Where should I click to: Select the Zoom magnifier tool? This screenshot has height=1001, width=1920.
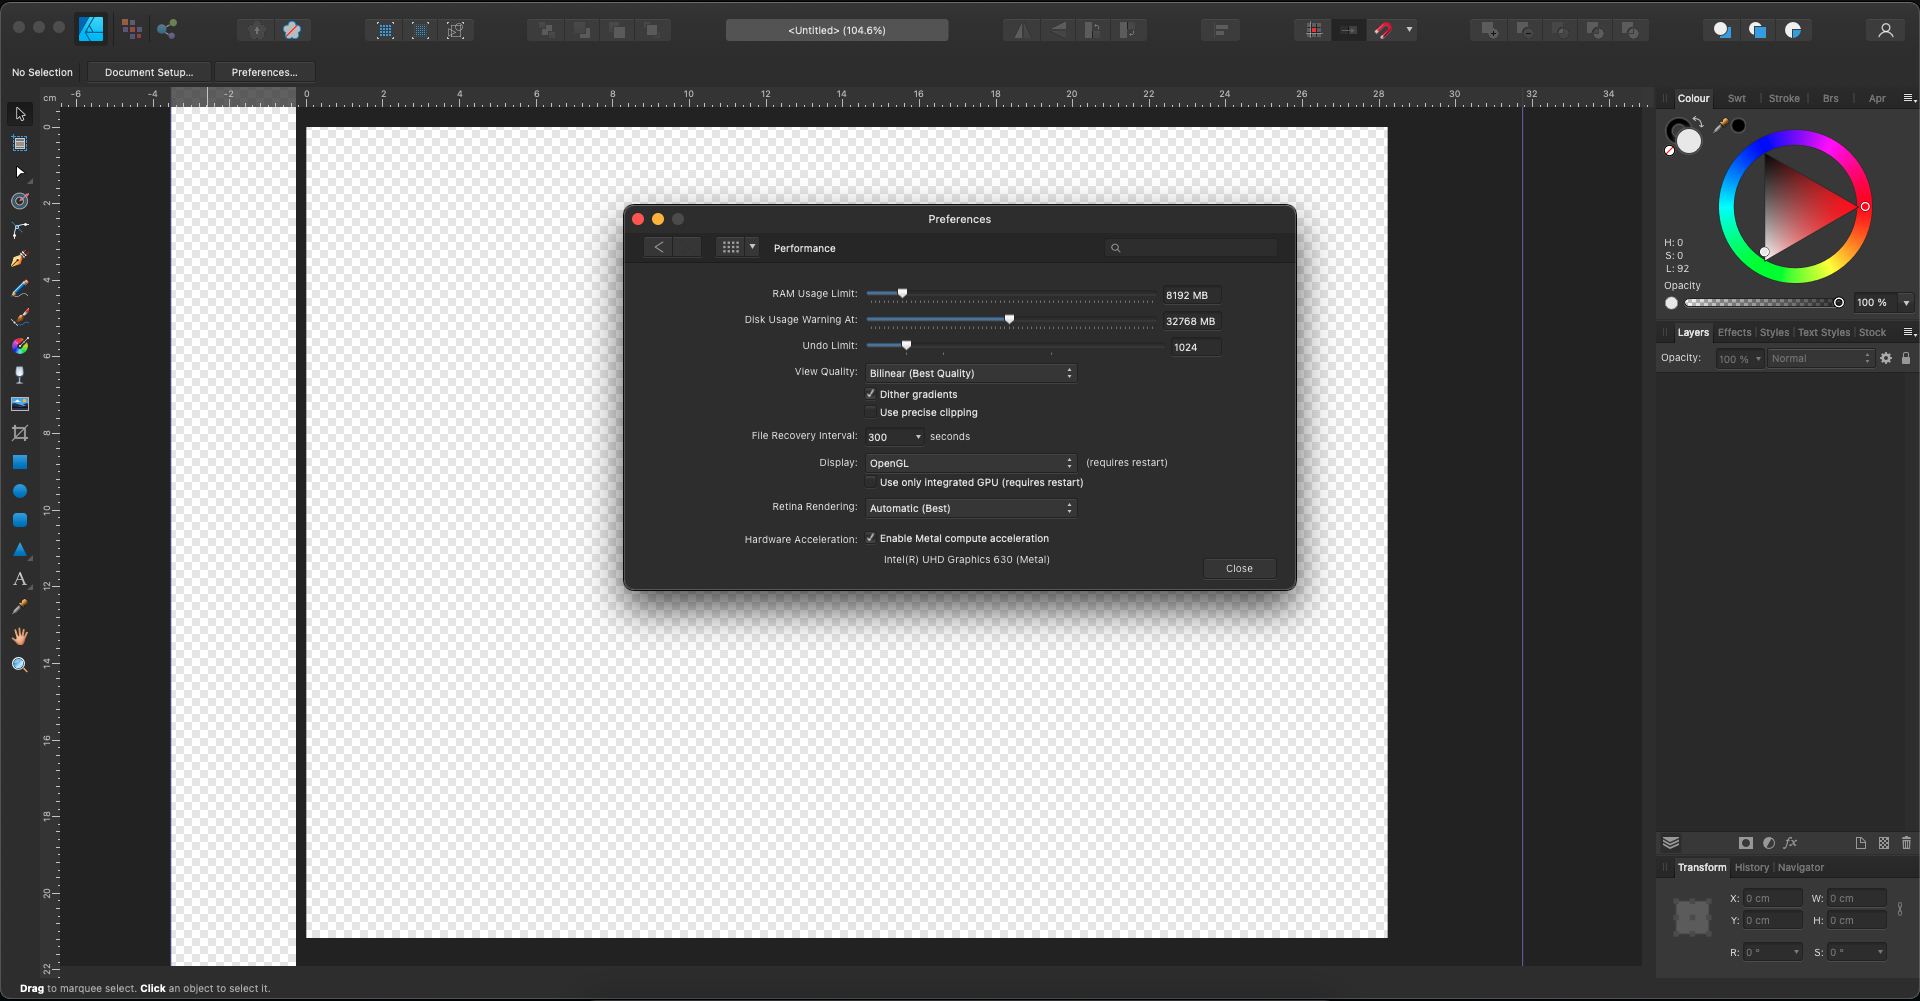(x=20, y=665)
